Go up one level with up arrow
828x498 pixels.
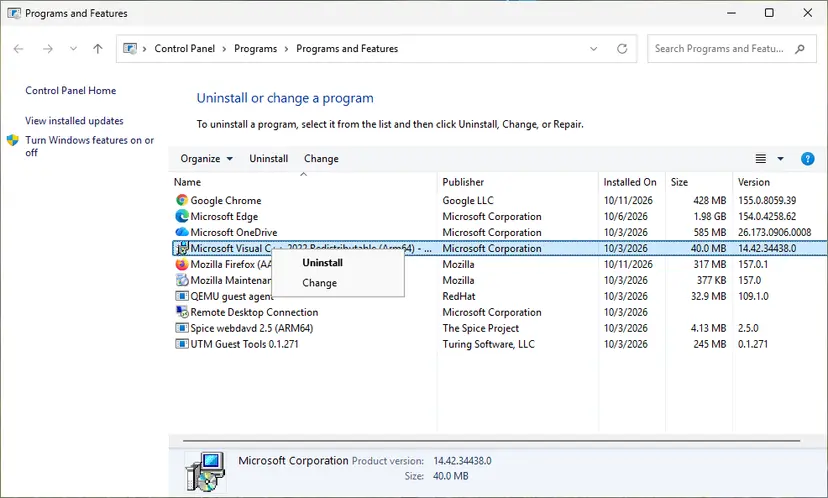pos(98,49)
